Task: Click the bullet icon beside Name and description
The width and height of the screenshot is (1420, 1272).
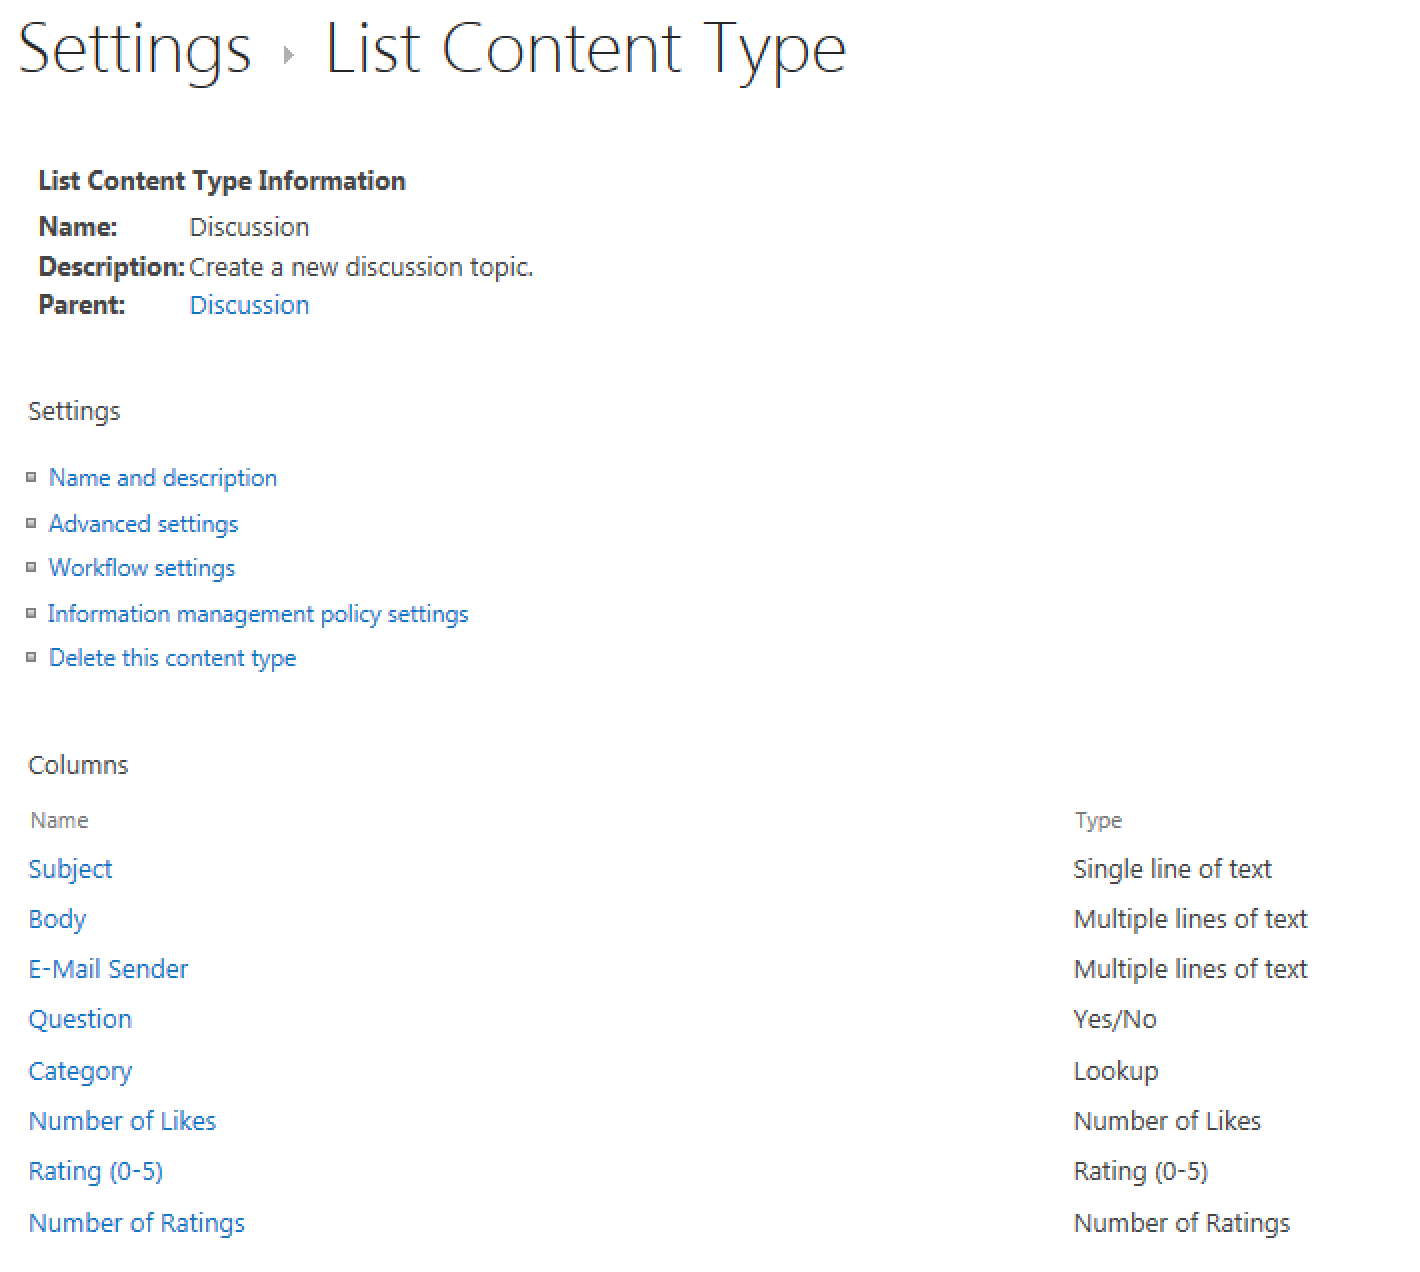Action: coord(31,477)
